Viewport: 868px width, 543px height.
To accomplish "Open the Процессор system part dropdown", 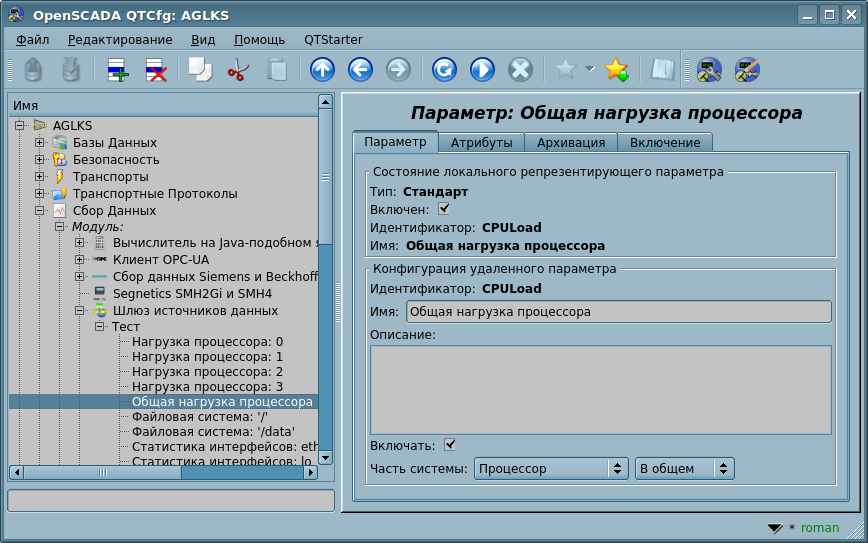I will tap(551, 469).
